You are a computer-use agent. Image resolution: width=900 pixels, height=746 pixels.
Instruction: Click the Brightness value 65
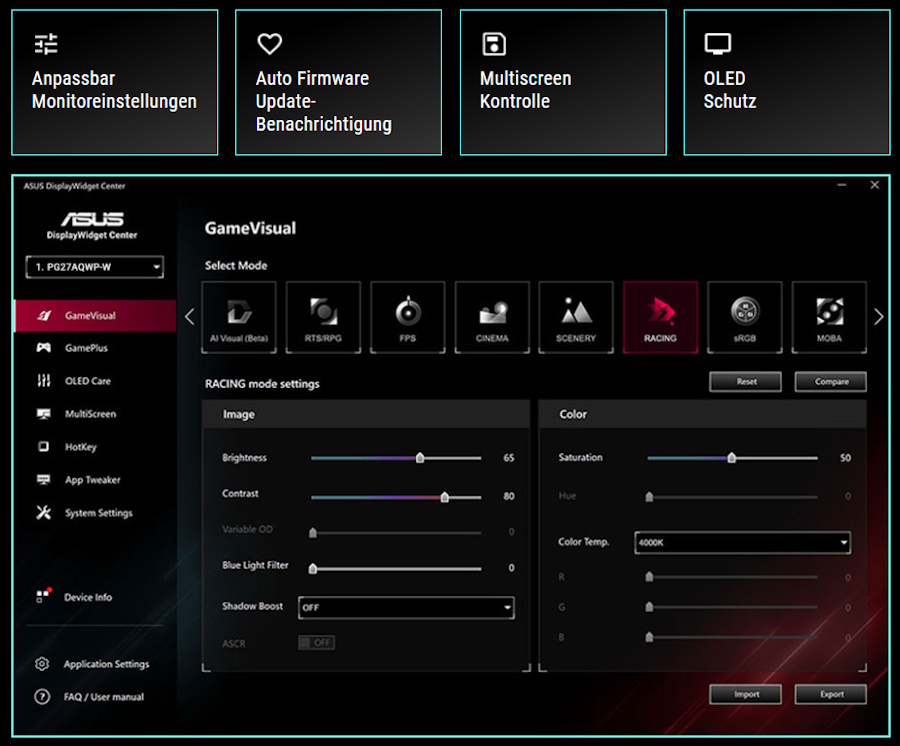509,457
